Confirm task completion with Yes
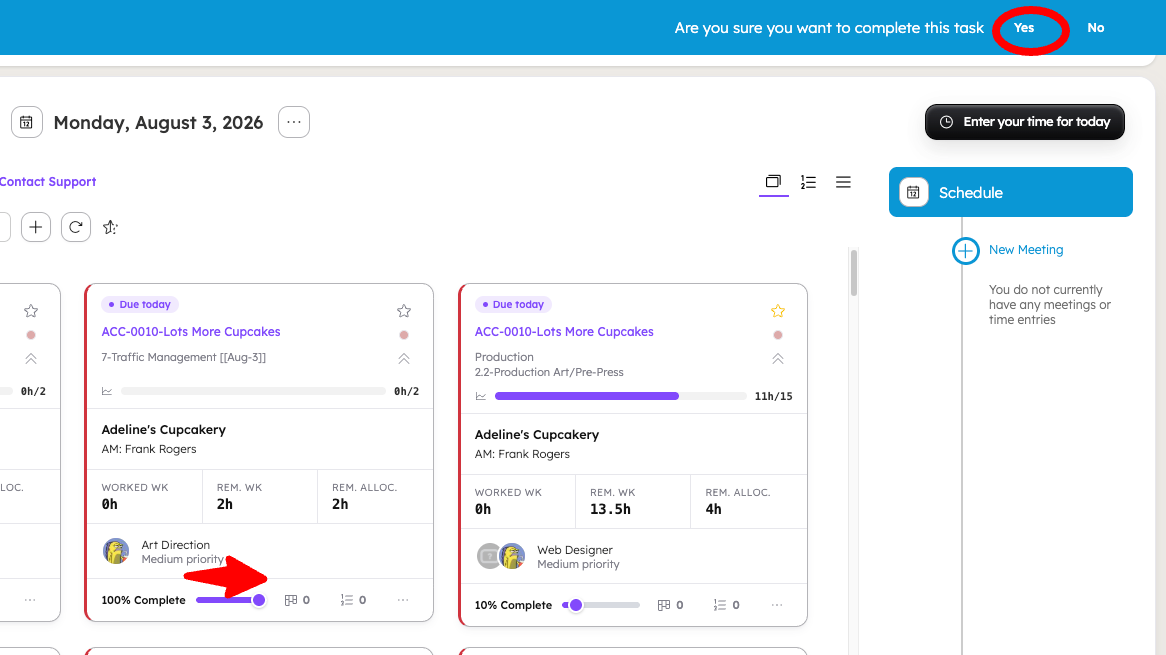The image size is (1166, 655). click(x=1023, y=28)
